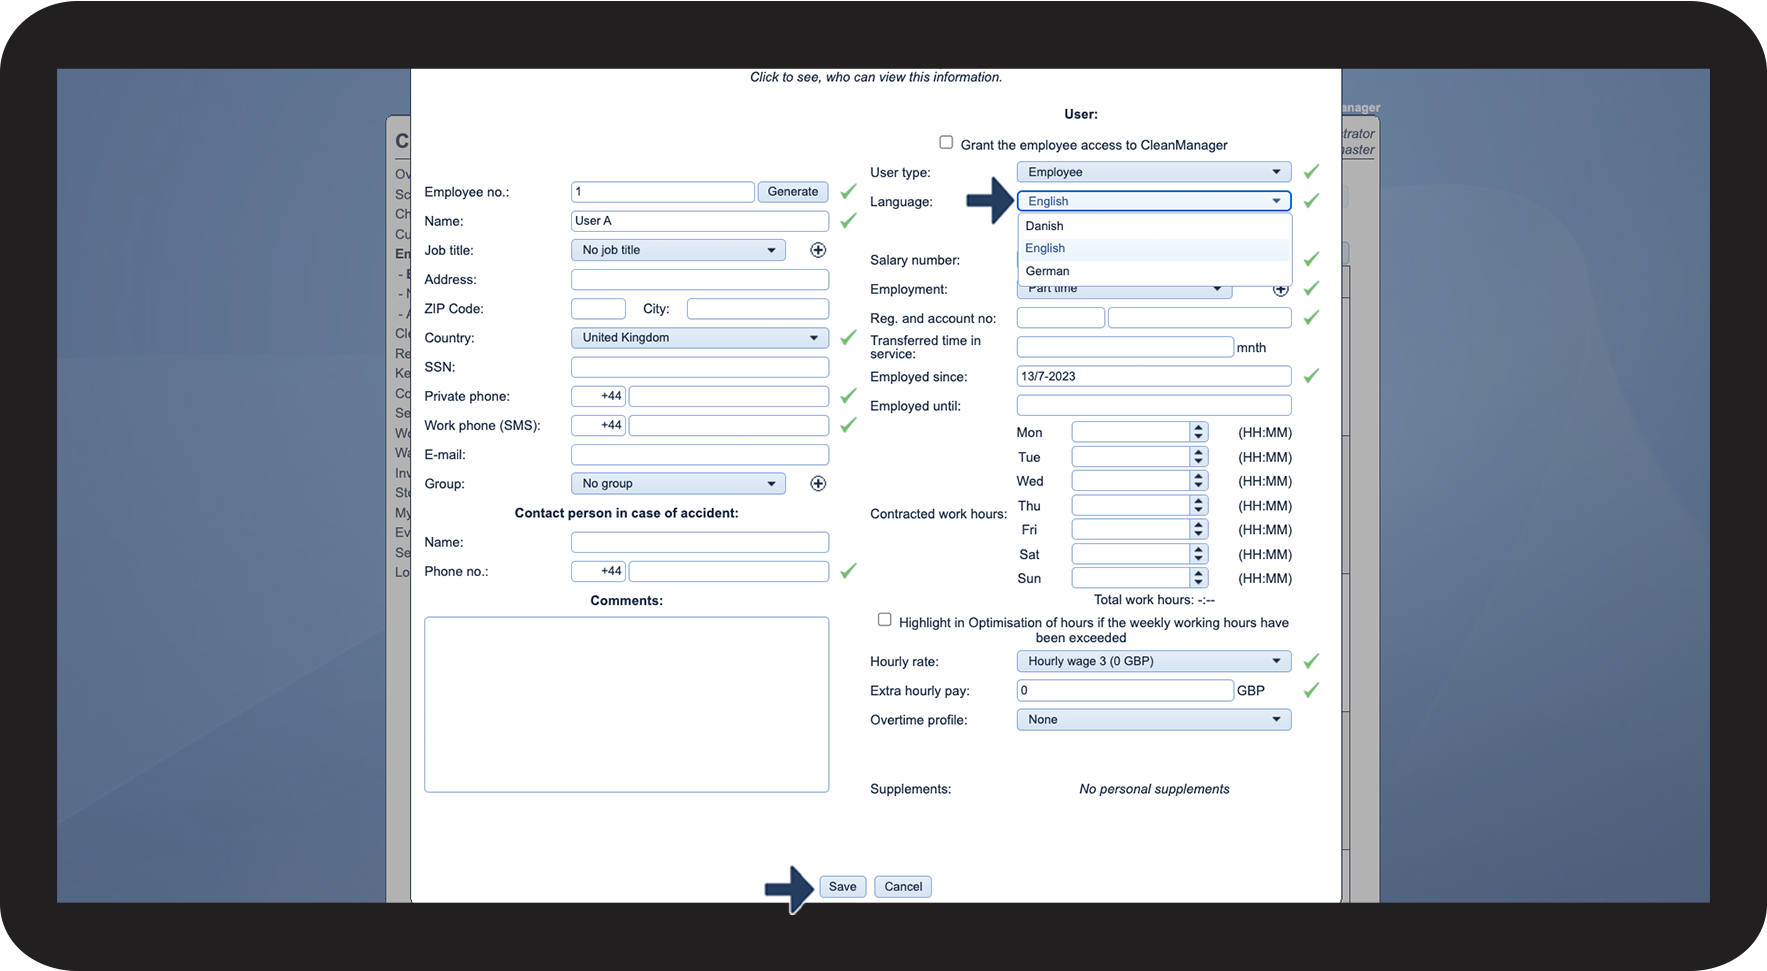The image size is (1767, 971).
Task: Click the Work phone +44 country code box
Action: click(x=598, y=425)
